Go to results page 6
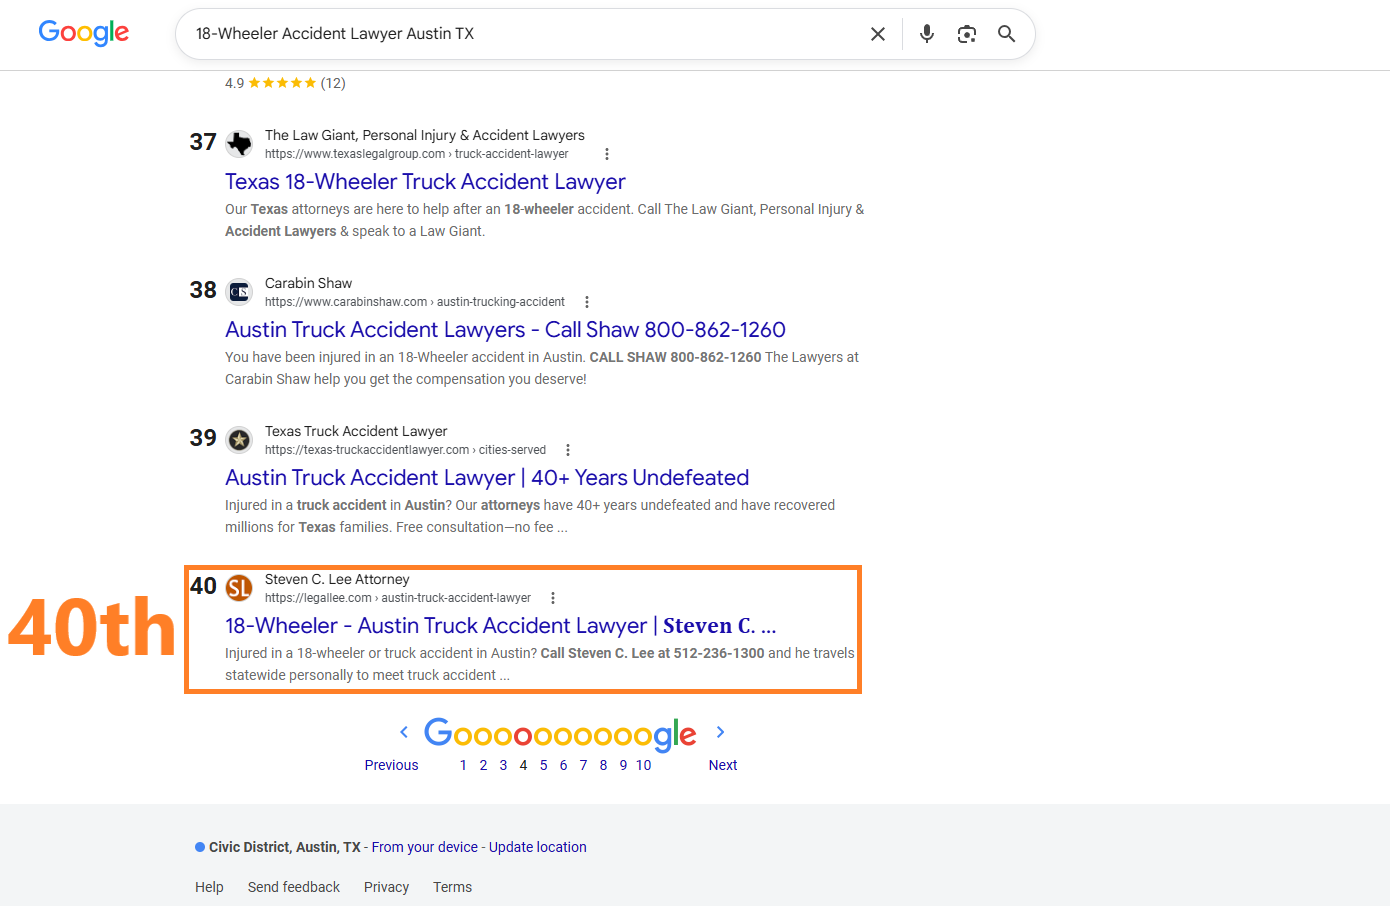The width and height of the screenshot is (1390, 906). coord(563,765)
